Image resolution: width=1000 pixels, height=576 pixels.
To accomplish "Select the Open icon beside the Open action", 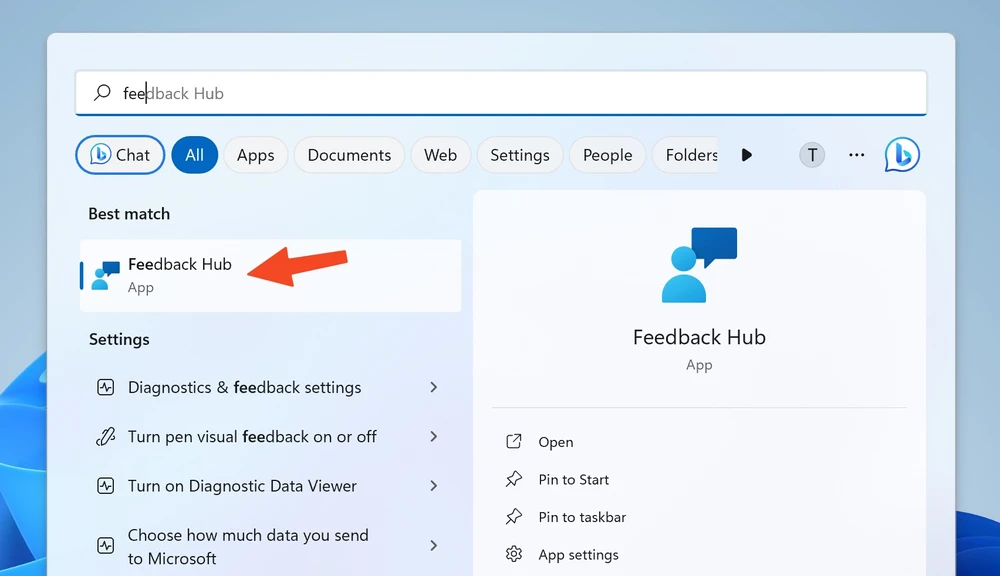I will tap(514, 441).
